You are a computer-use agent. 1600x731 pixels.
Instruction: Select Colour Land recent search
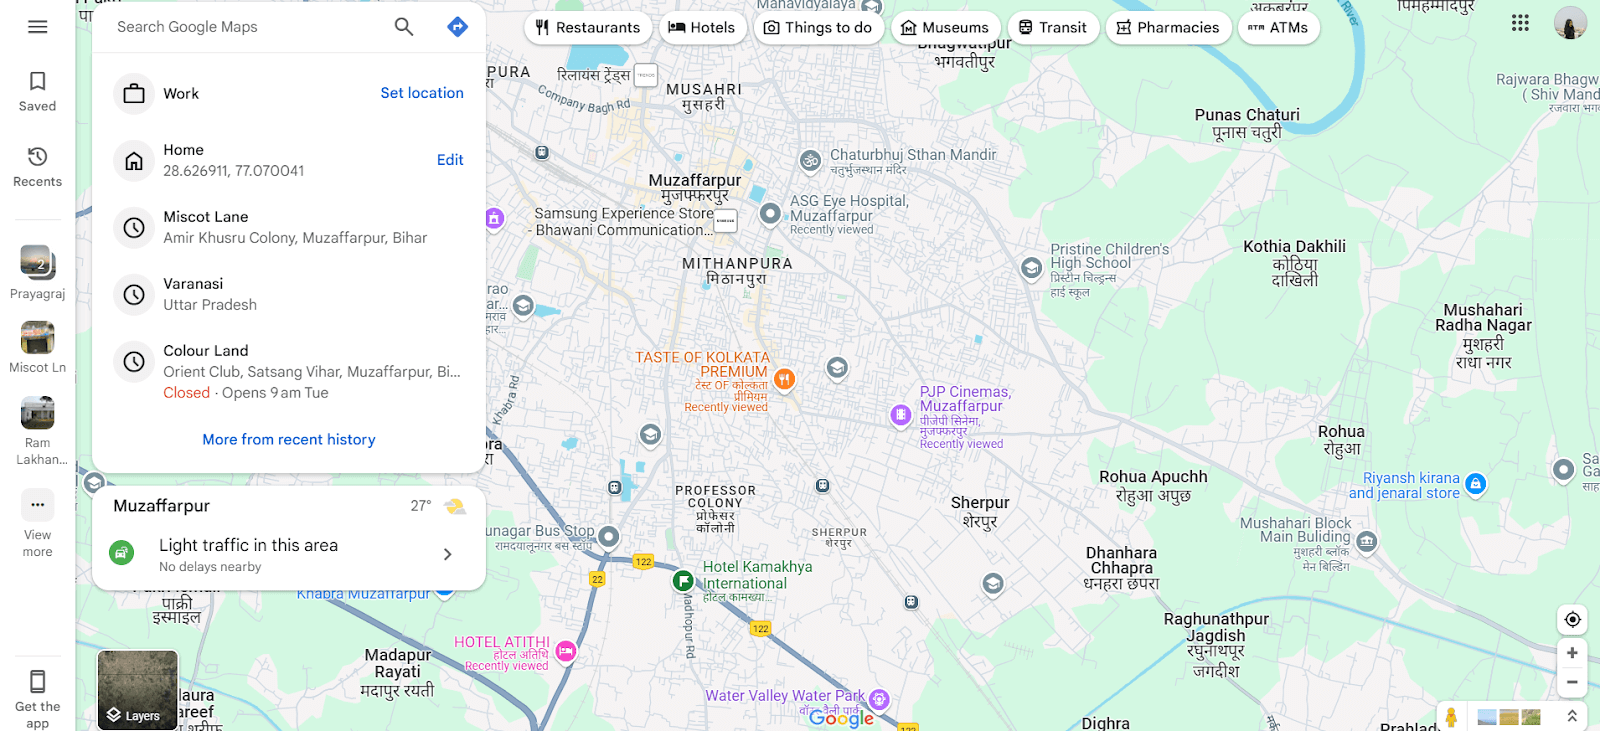pyautogui.click(x=289, y=371)
